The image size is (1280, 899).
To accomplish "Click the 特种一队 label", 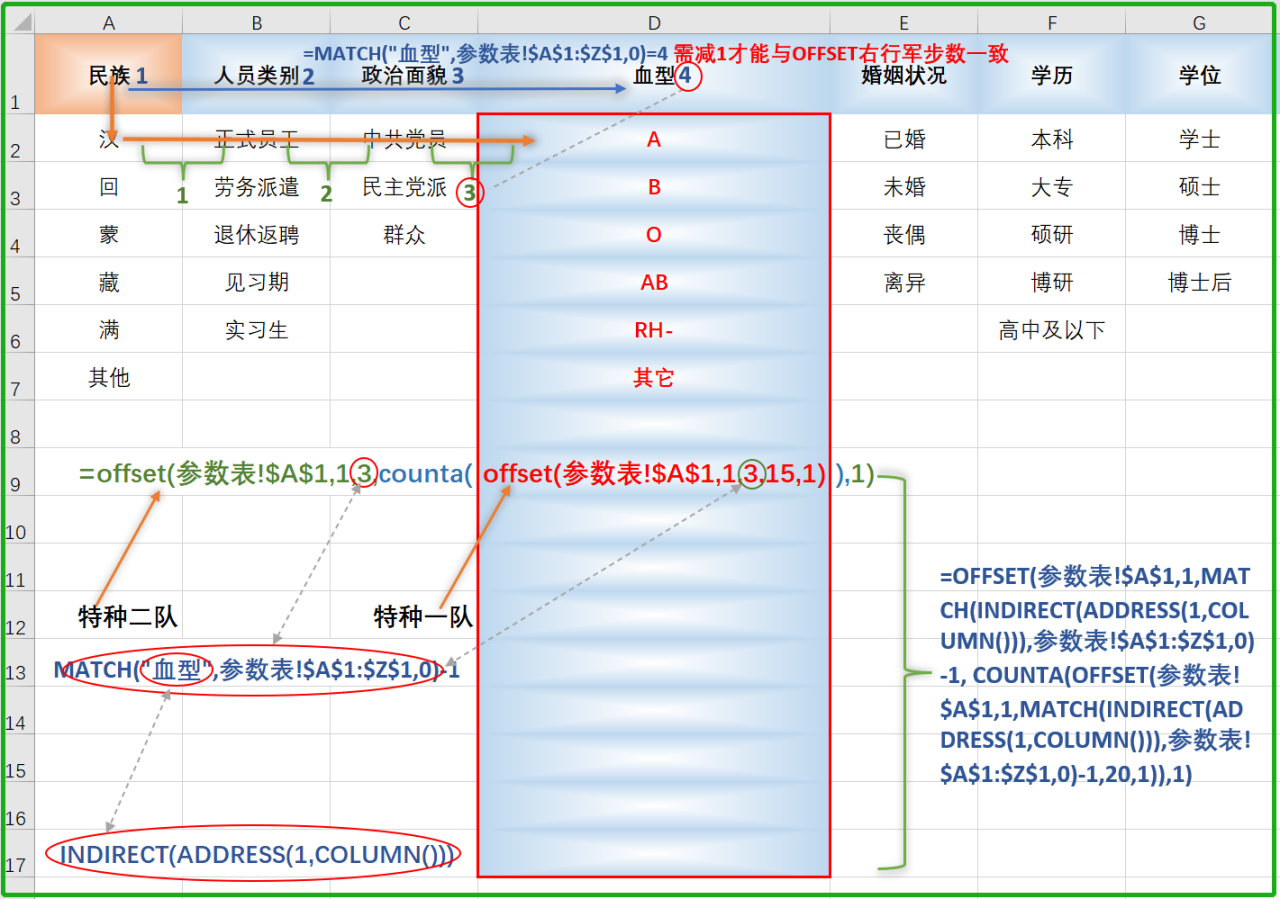I will (423, 617).
